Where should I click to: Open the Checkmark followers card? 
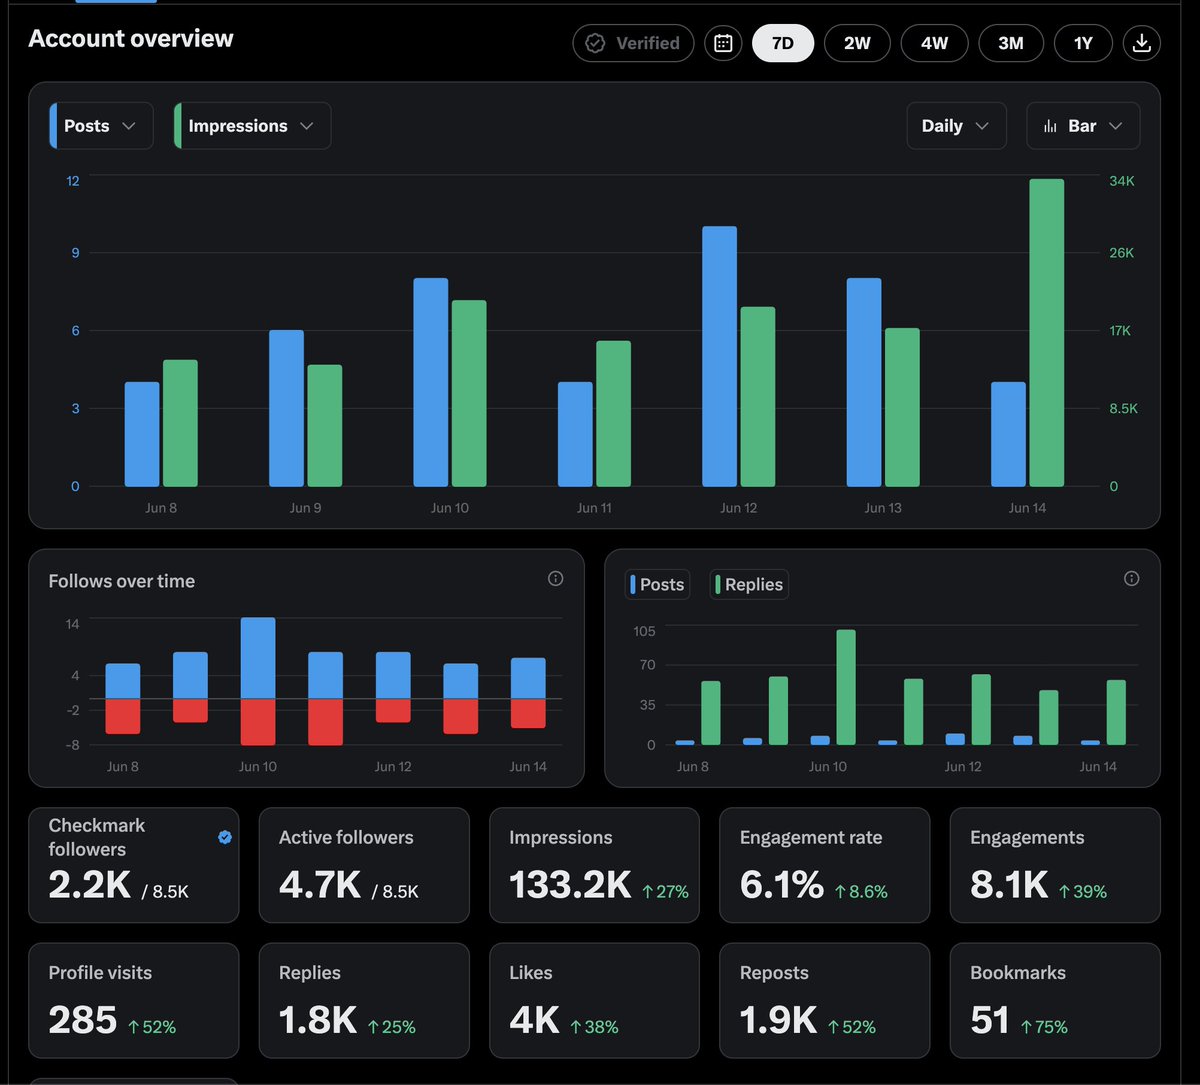(x=134, y=865)
